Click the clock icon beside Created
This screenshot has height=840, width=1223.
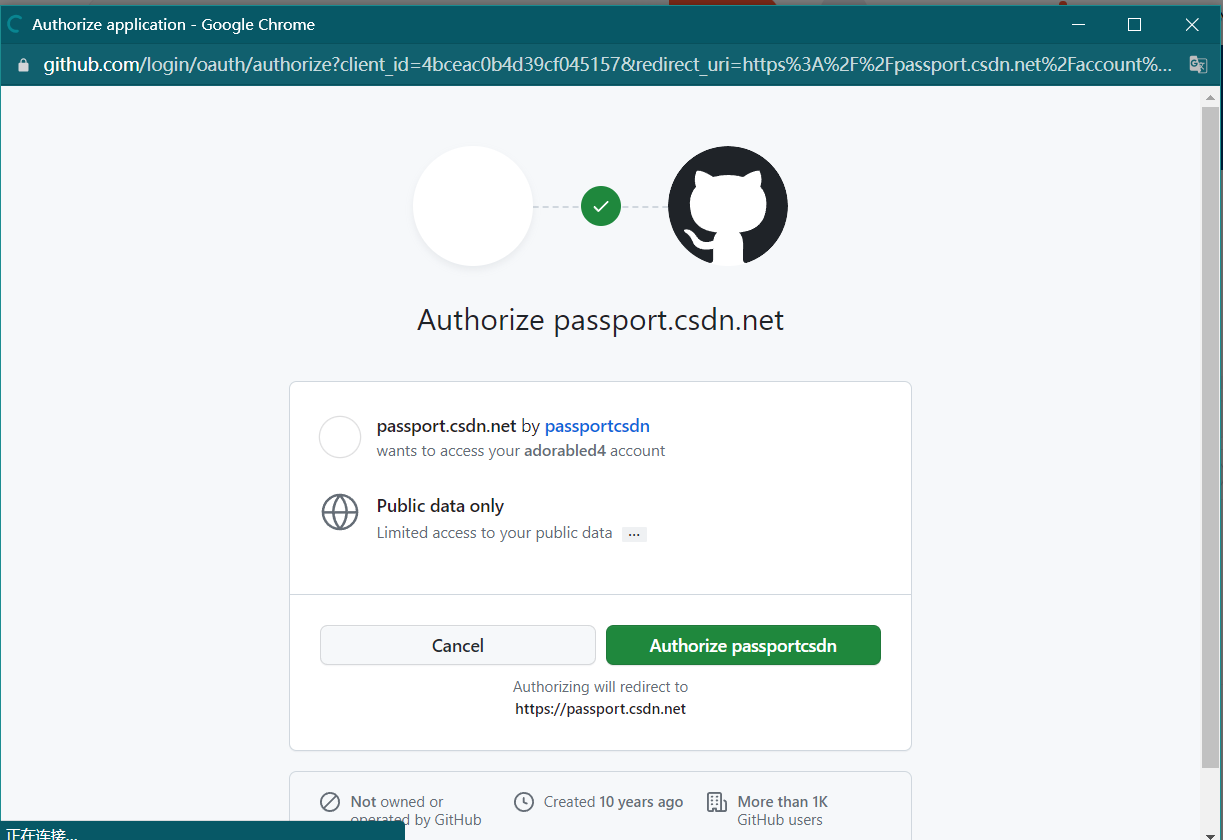click(523, 802)
